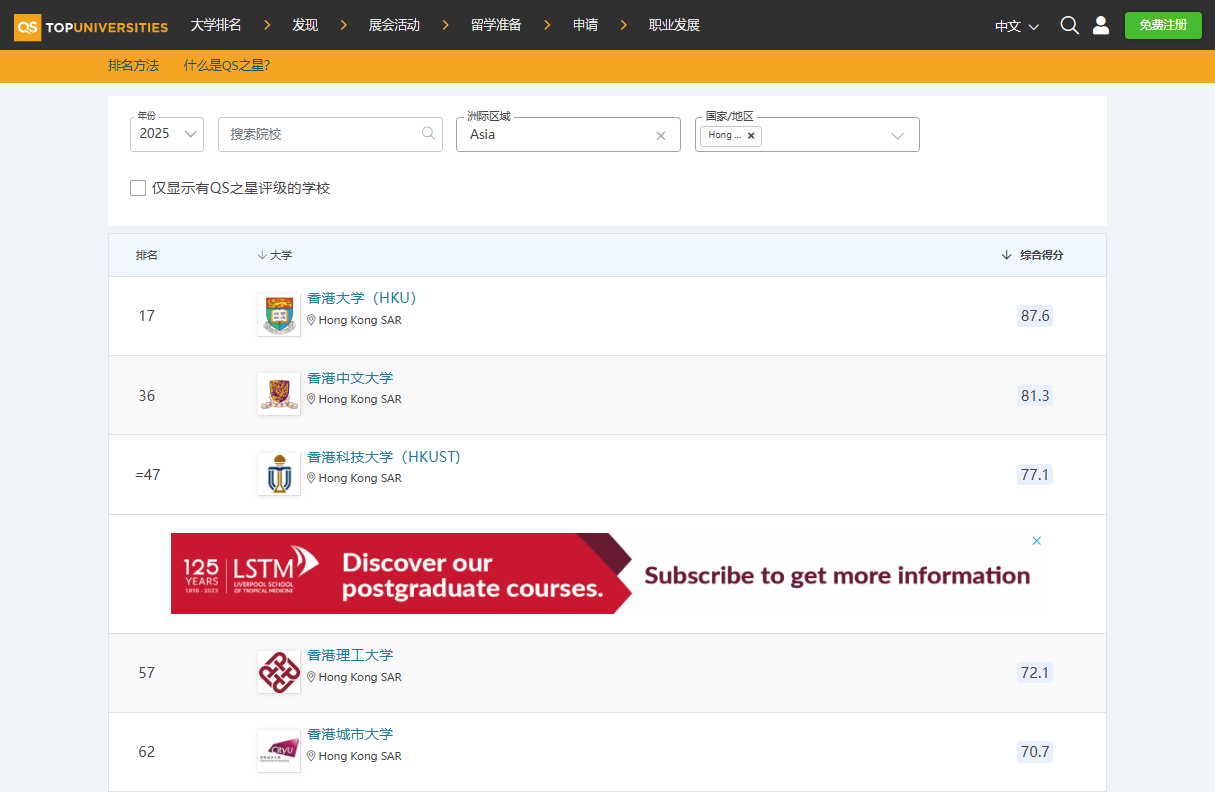Open the 展会活动 menu

(x=394, y=25)
